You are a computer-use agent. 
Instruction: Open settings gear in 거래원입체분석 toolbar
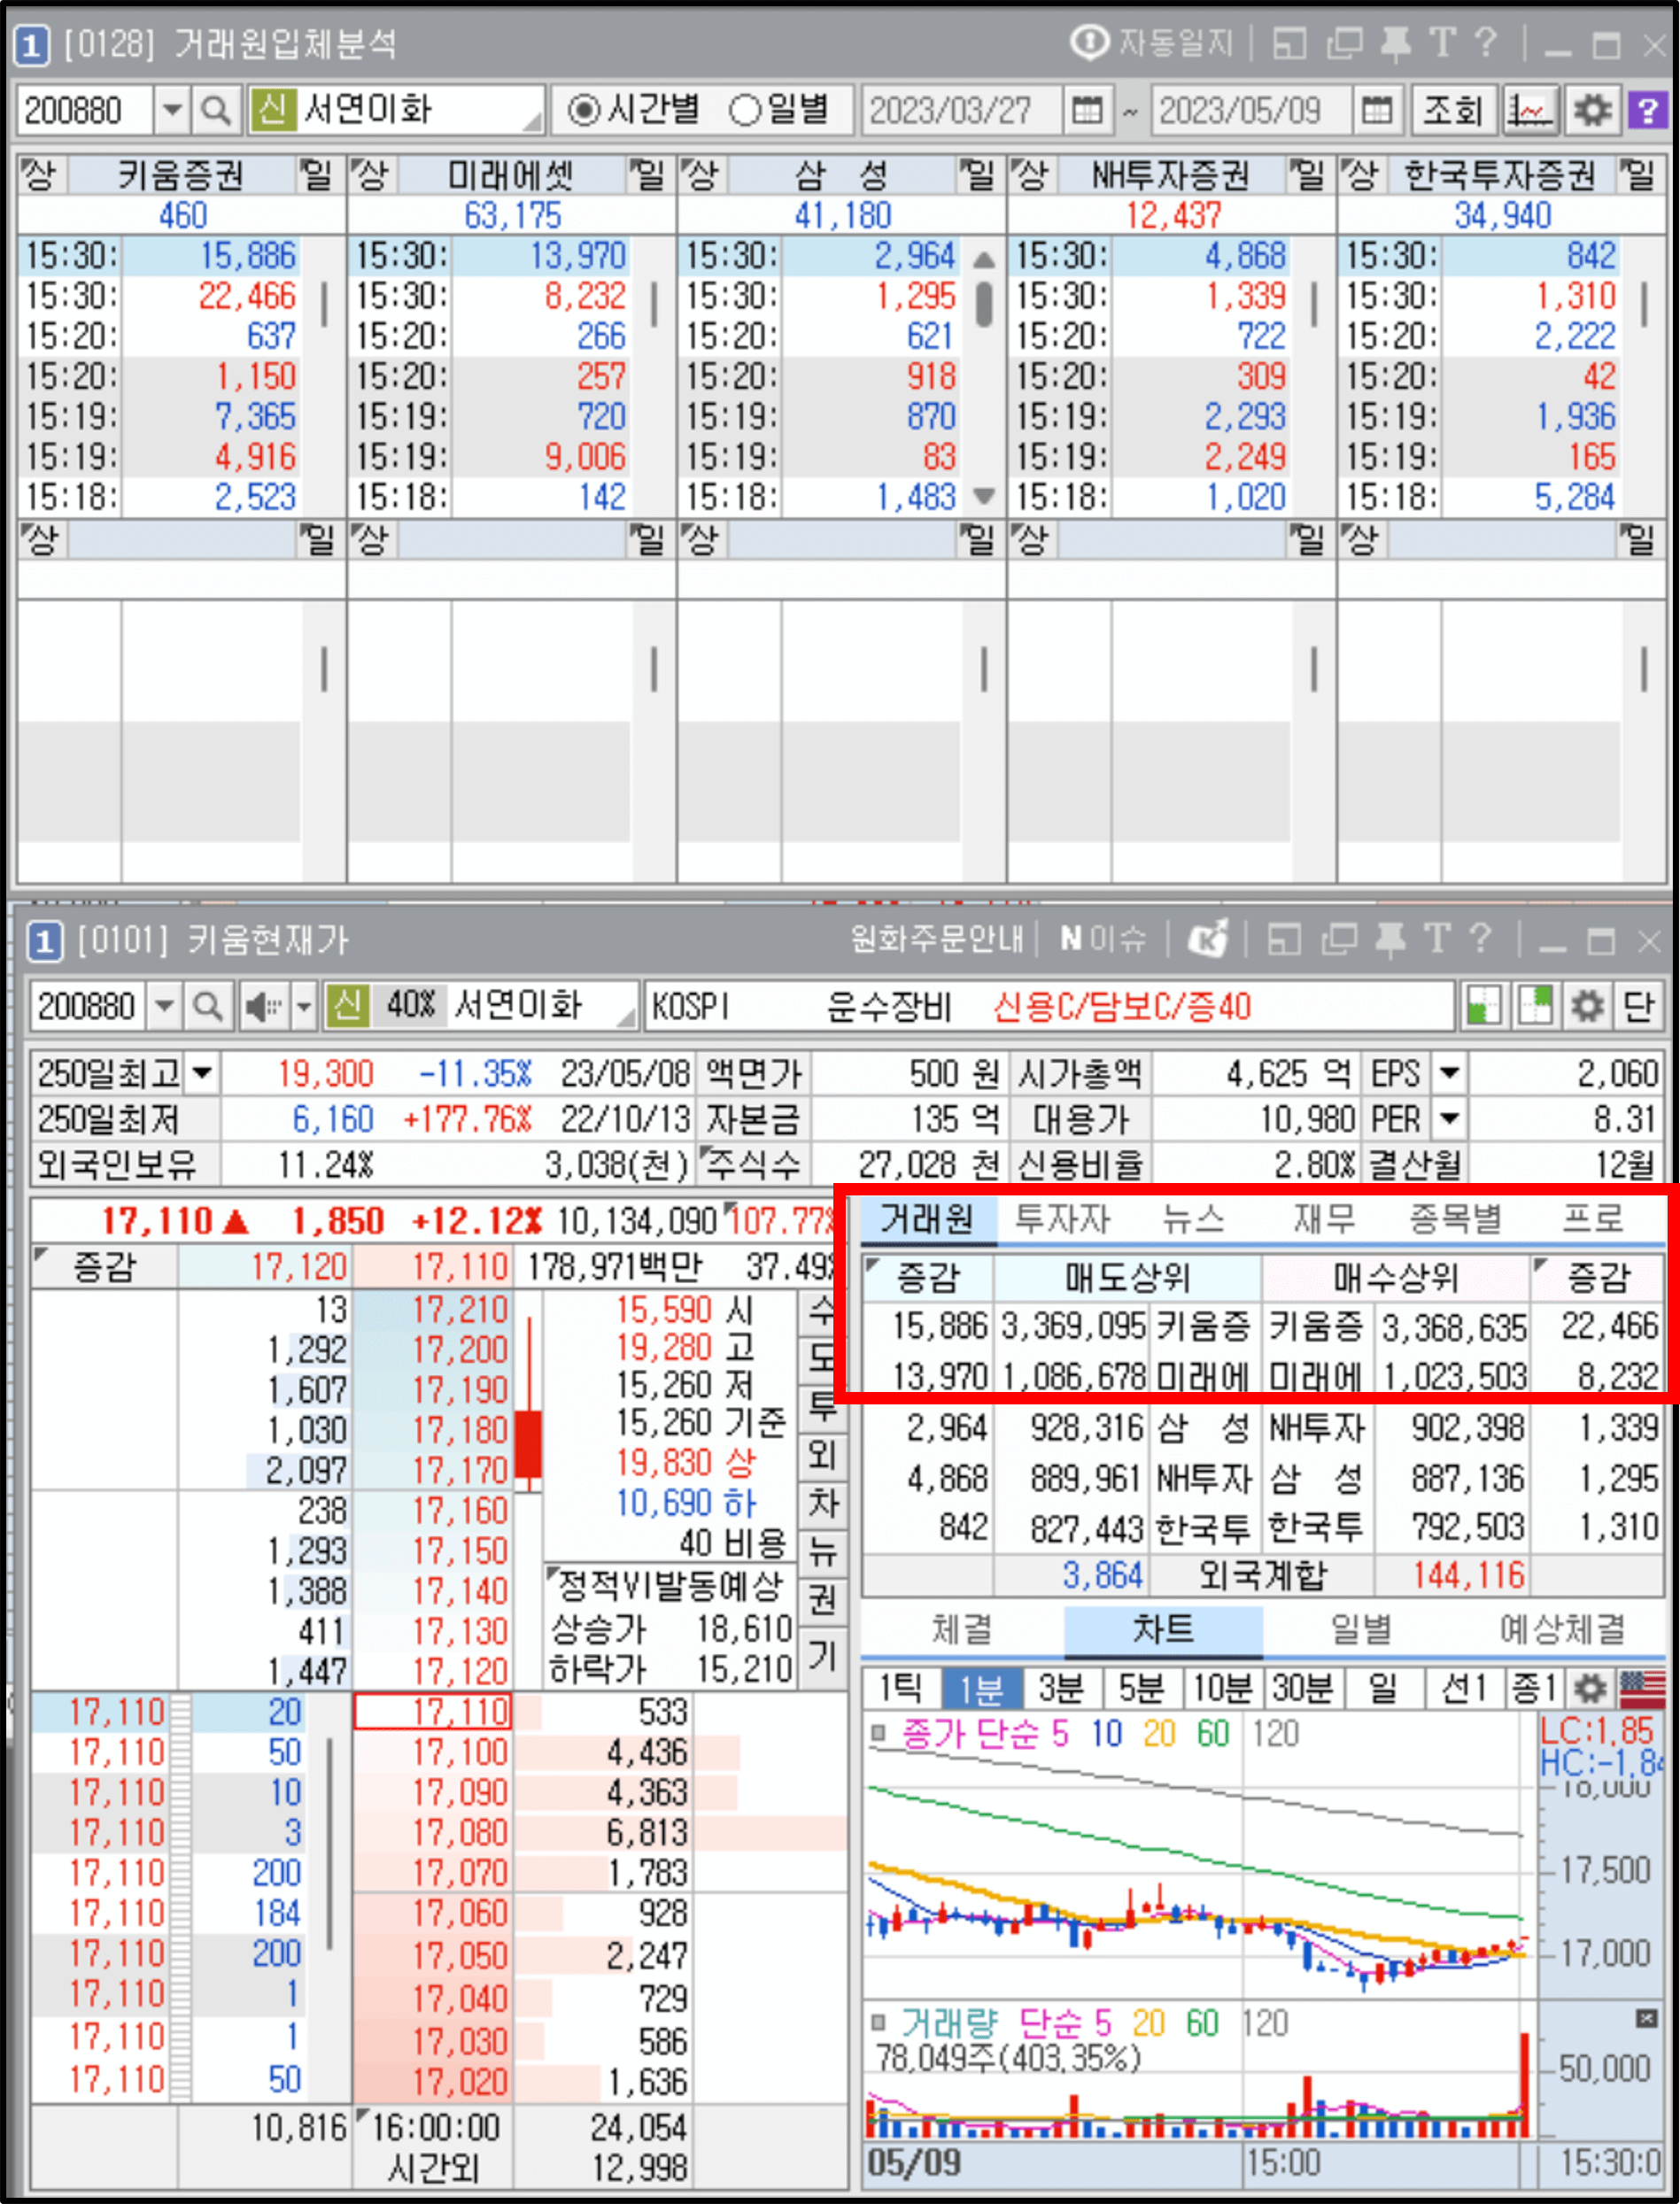[1592, 110]
